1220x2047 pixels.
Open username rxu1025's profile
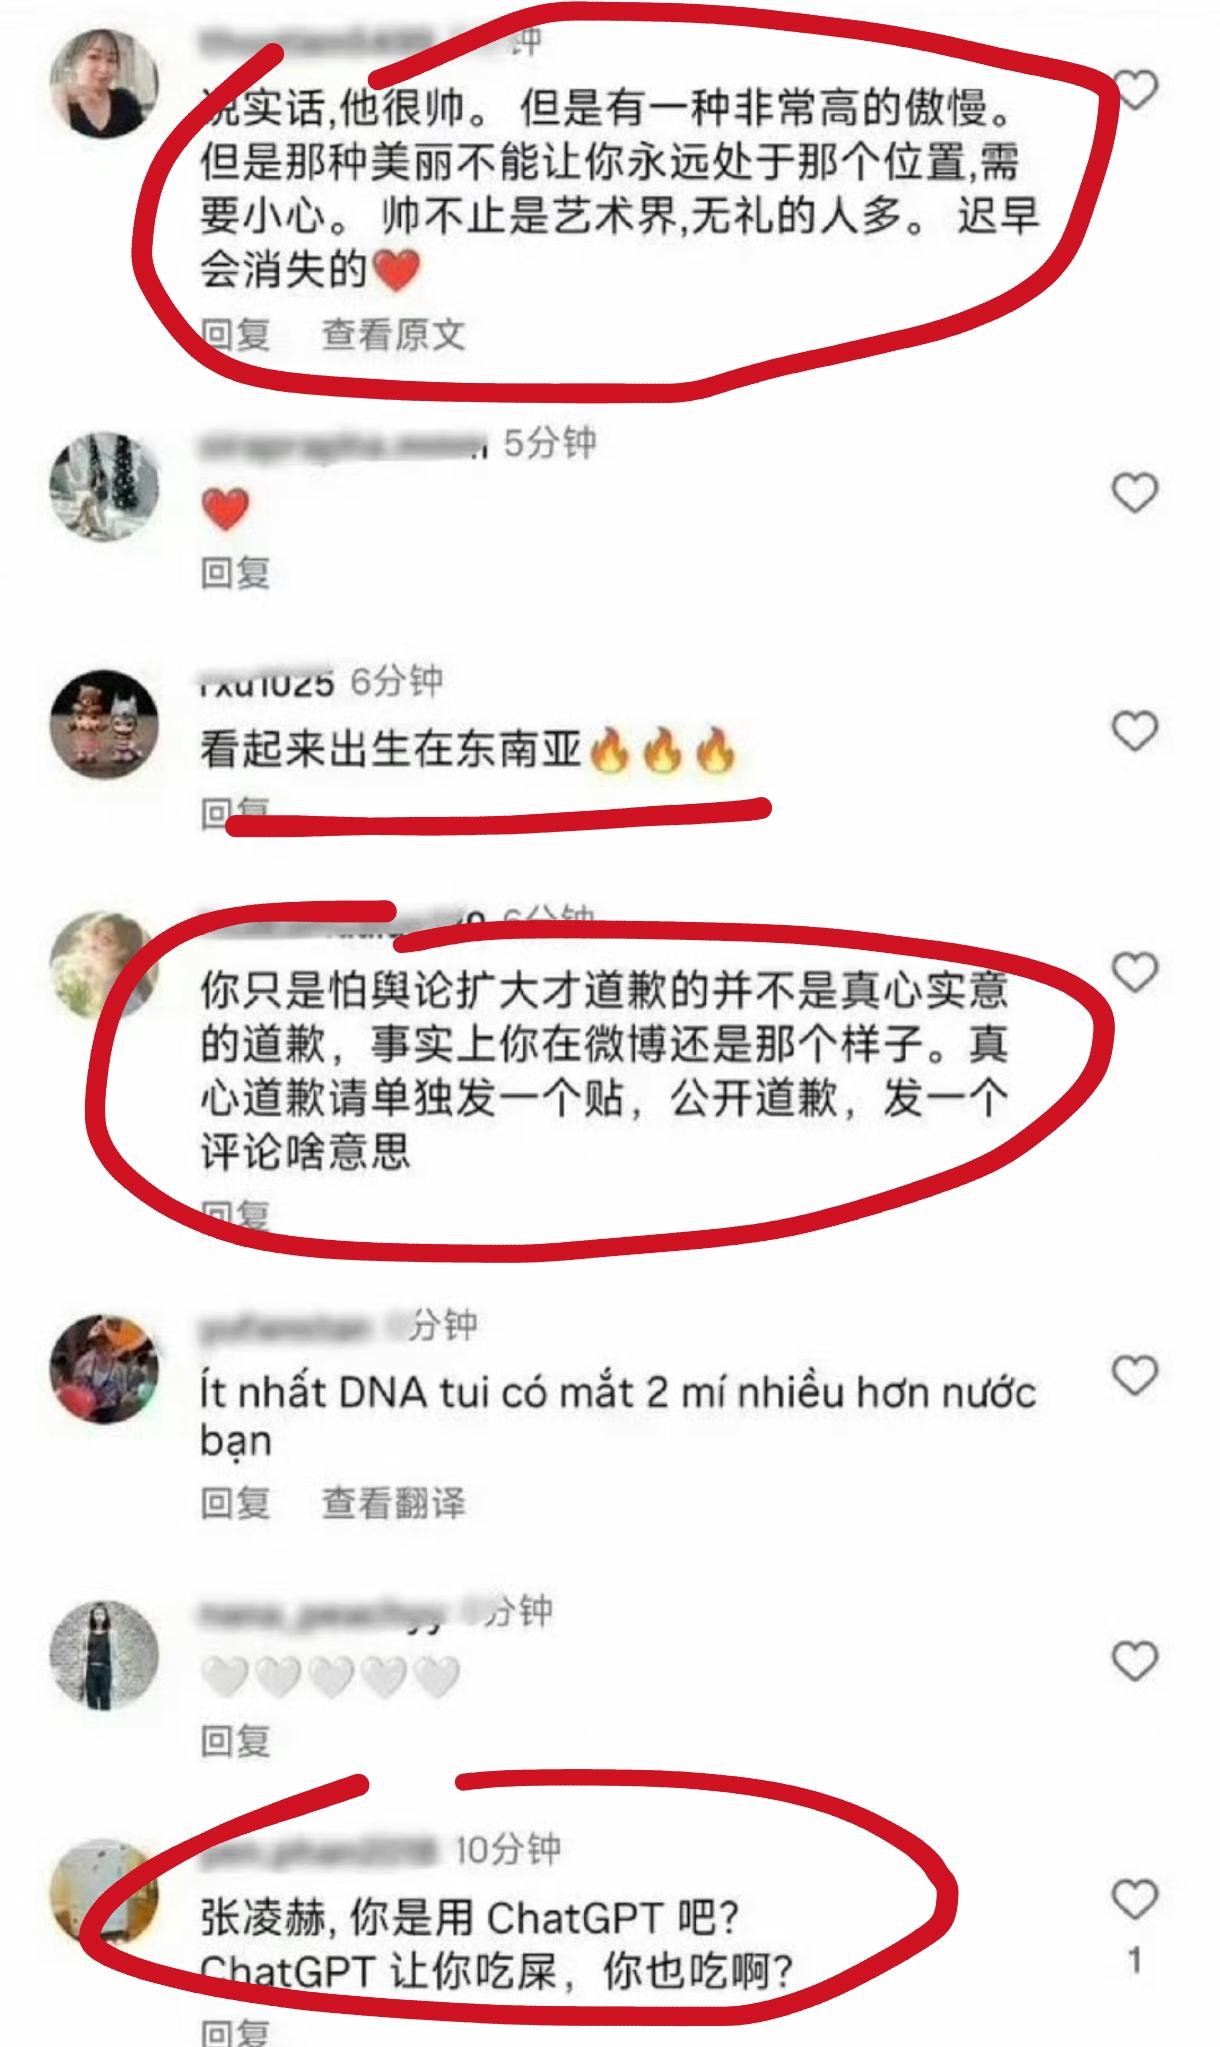click(x=267, y=683)
